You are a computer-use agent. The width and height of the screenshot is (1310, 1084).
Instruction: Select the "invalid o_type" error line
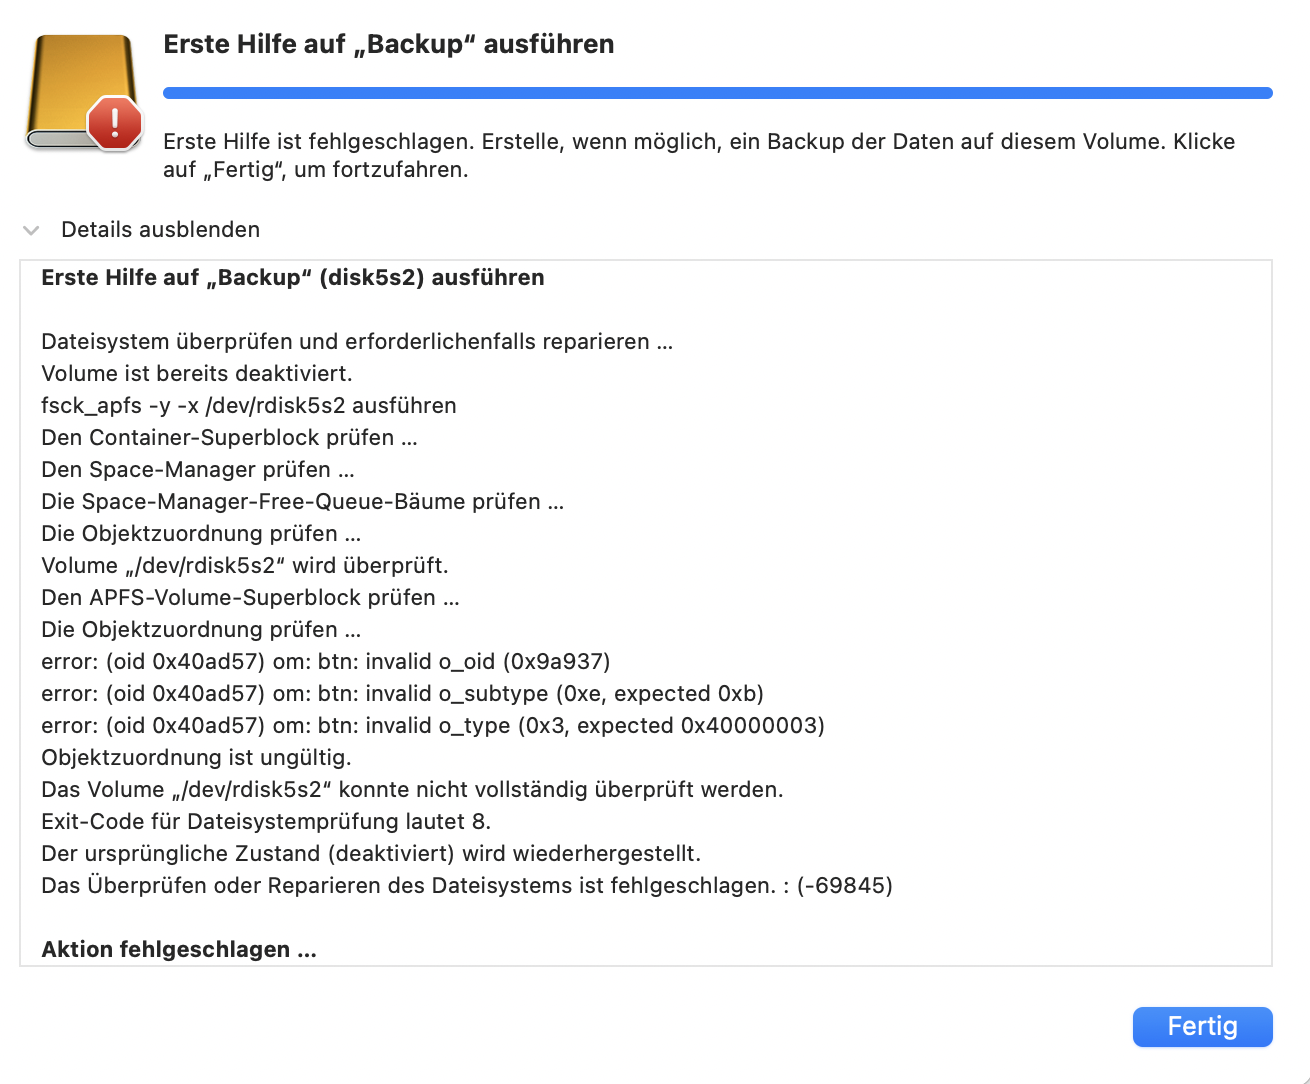[432, 726]
